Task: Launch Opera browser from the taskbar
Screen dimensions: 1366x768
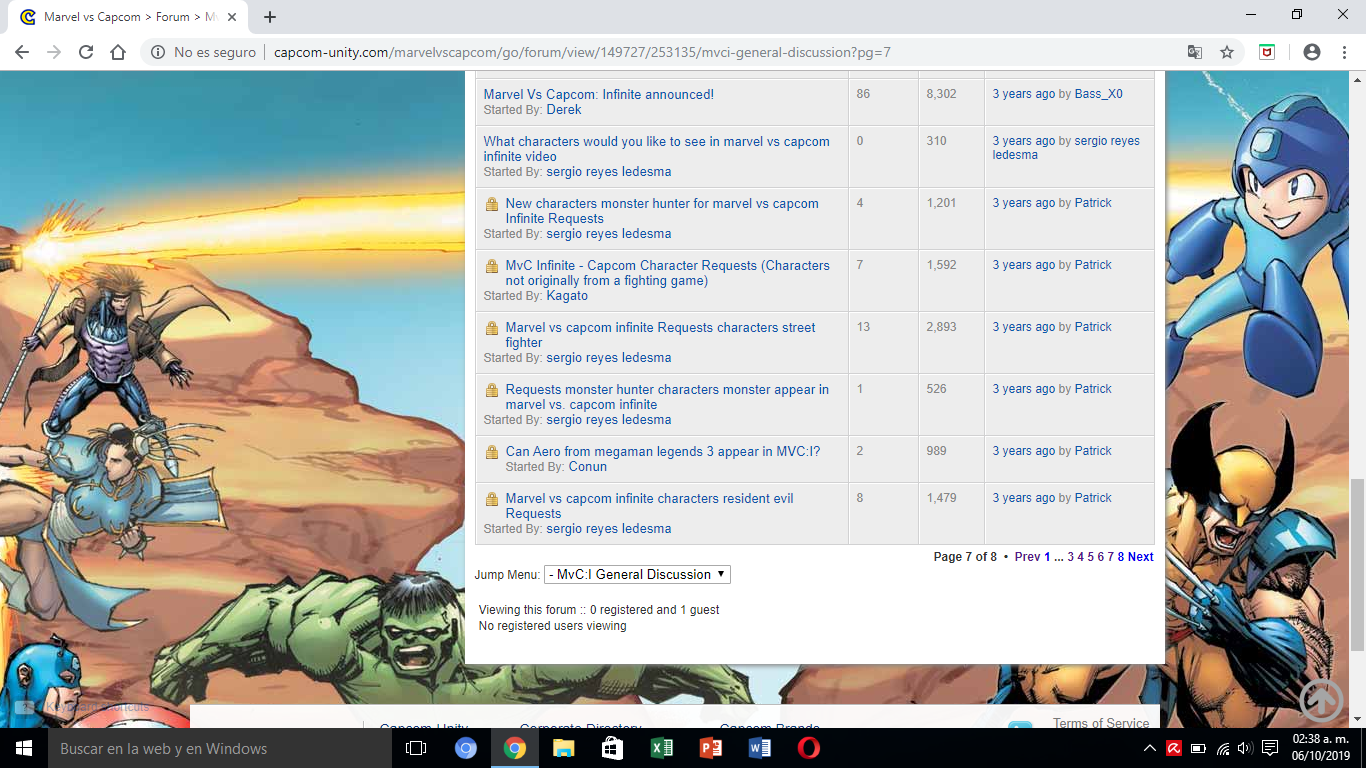Action: pos(809,748)
